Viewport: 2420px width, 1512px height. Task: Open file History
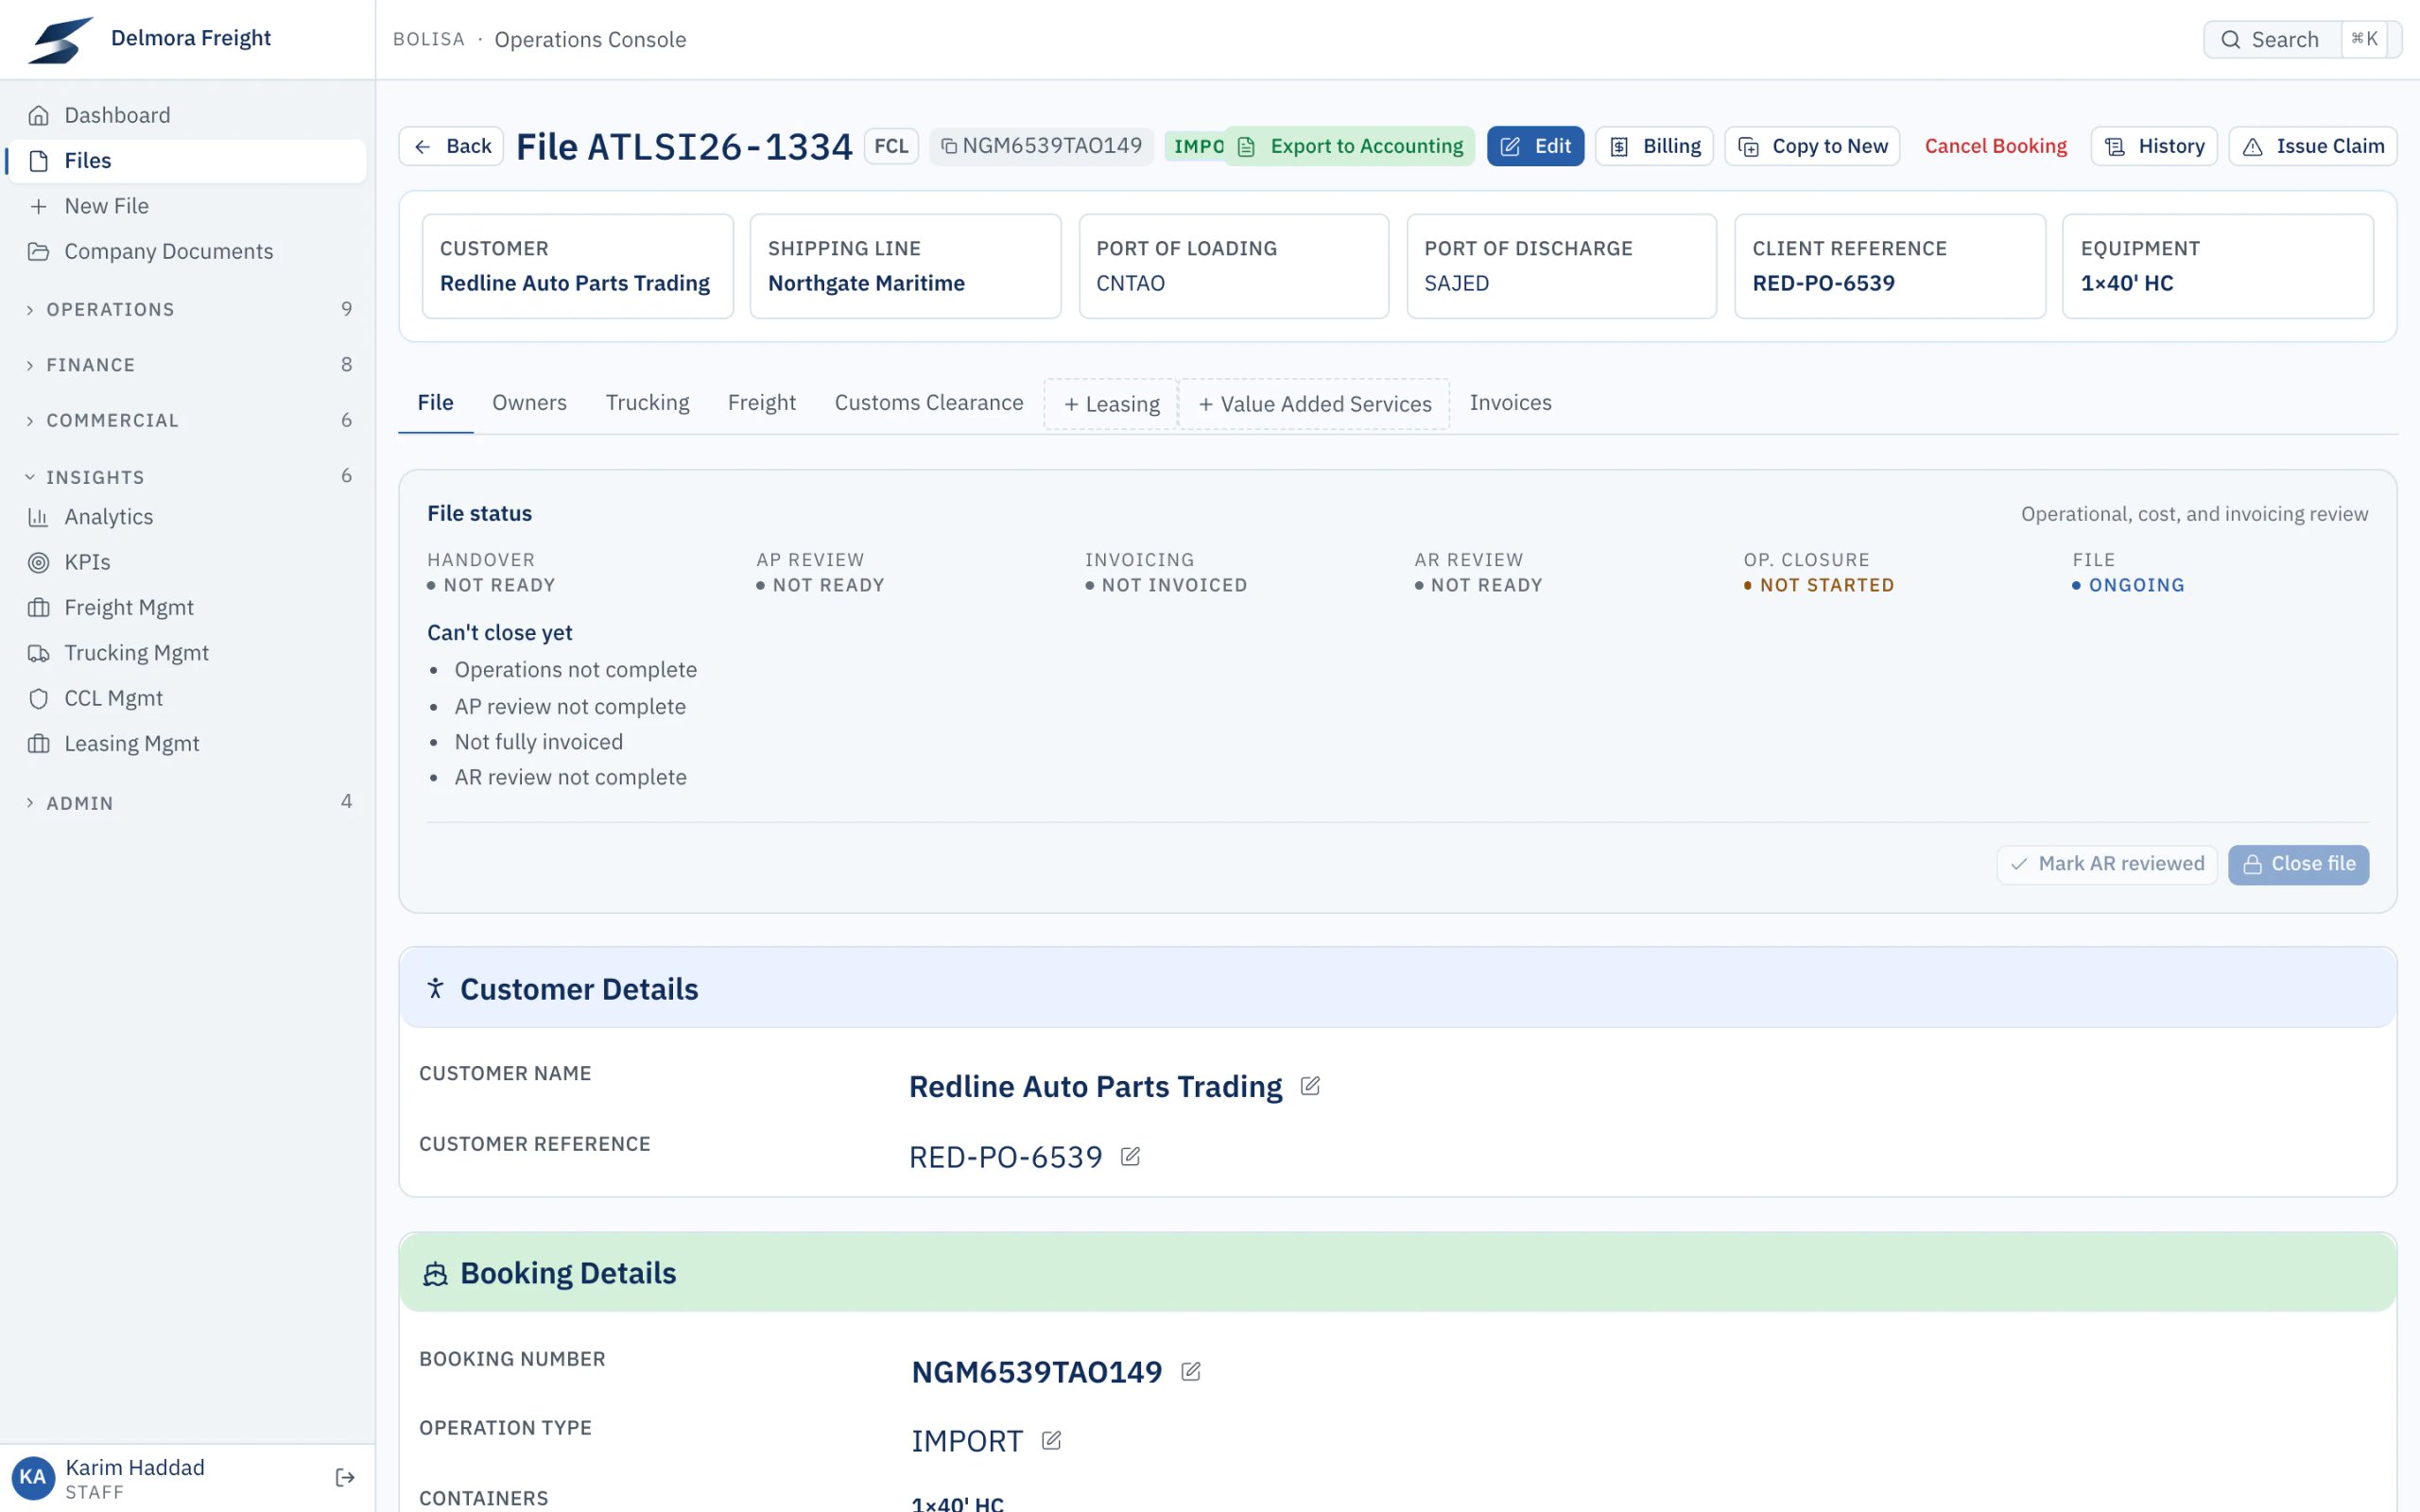tap(2154, 146)
